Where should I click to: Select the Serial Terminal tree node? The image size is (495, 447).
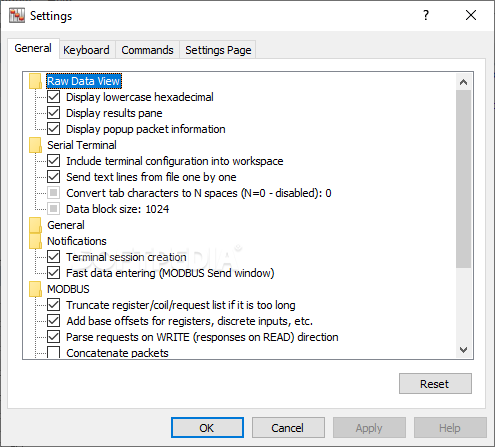[82, 145]
